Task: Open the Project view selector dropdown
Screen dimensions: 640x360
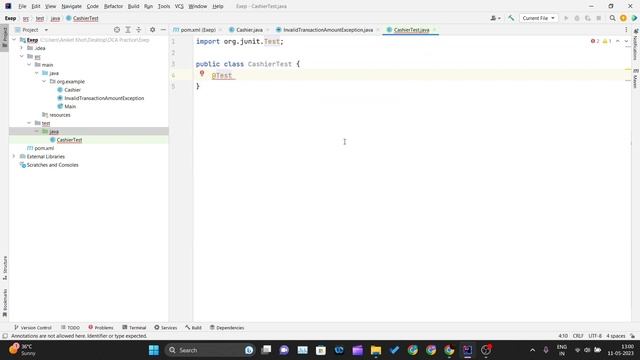Action: [x=32, y=30]
